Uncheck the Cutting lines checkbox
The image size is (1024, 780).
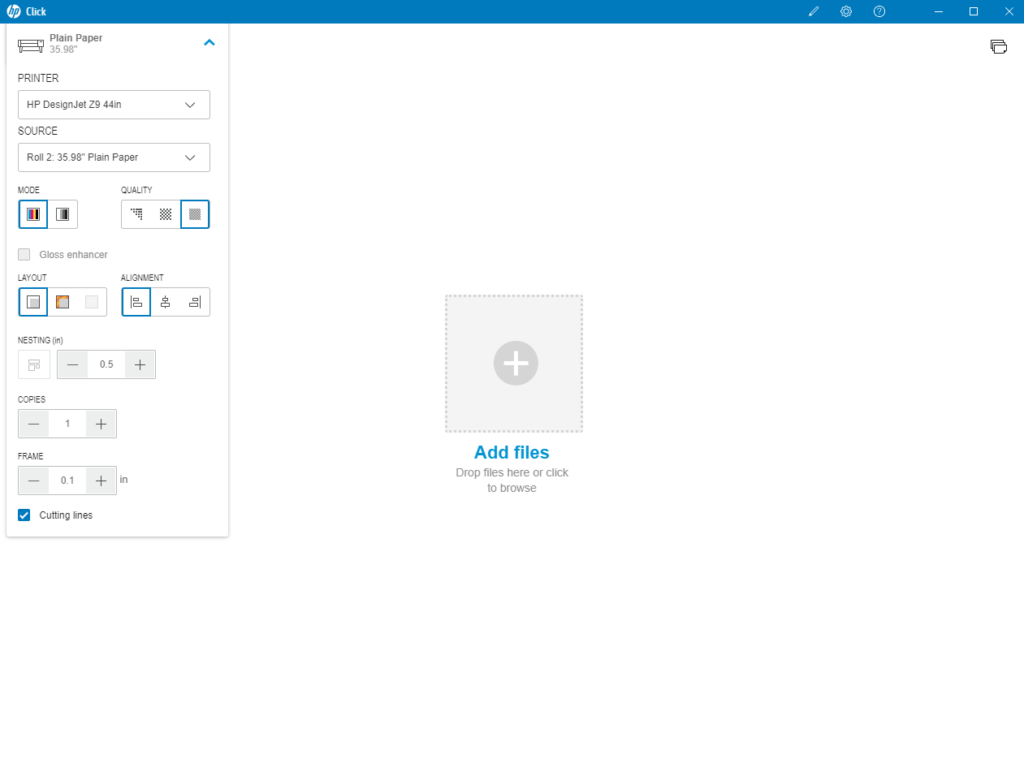pyautogui.click(x=24, y=515)
